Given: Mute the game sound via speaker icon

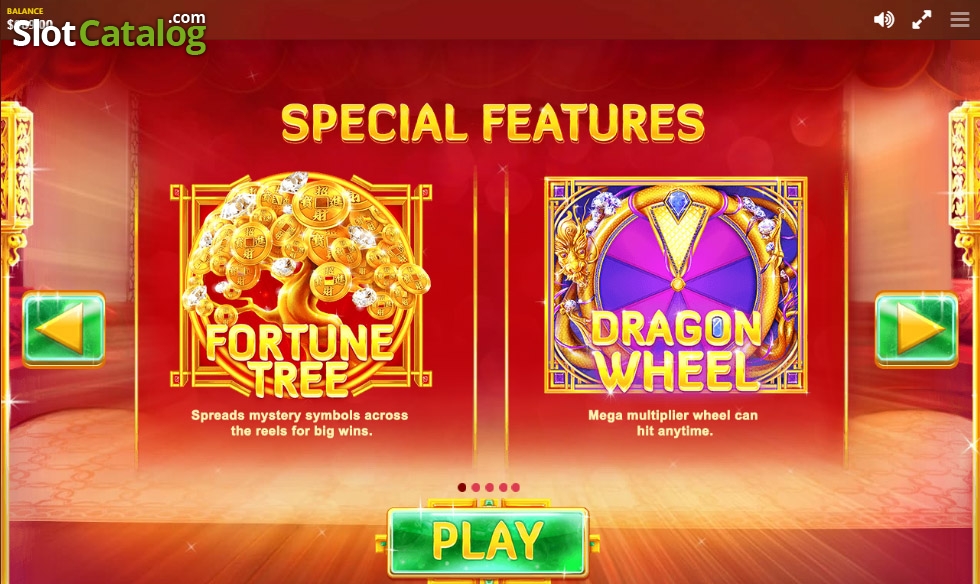Looking at the screenshot, I should 883,20.
